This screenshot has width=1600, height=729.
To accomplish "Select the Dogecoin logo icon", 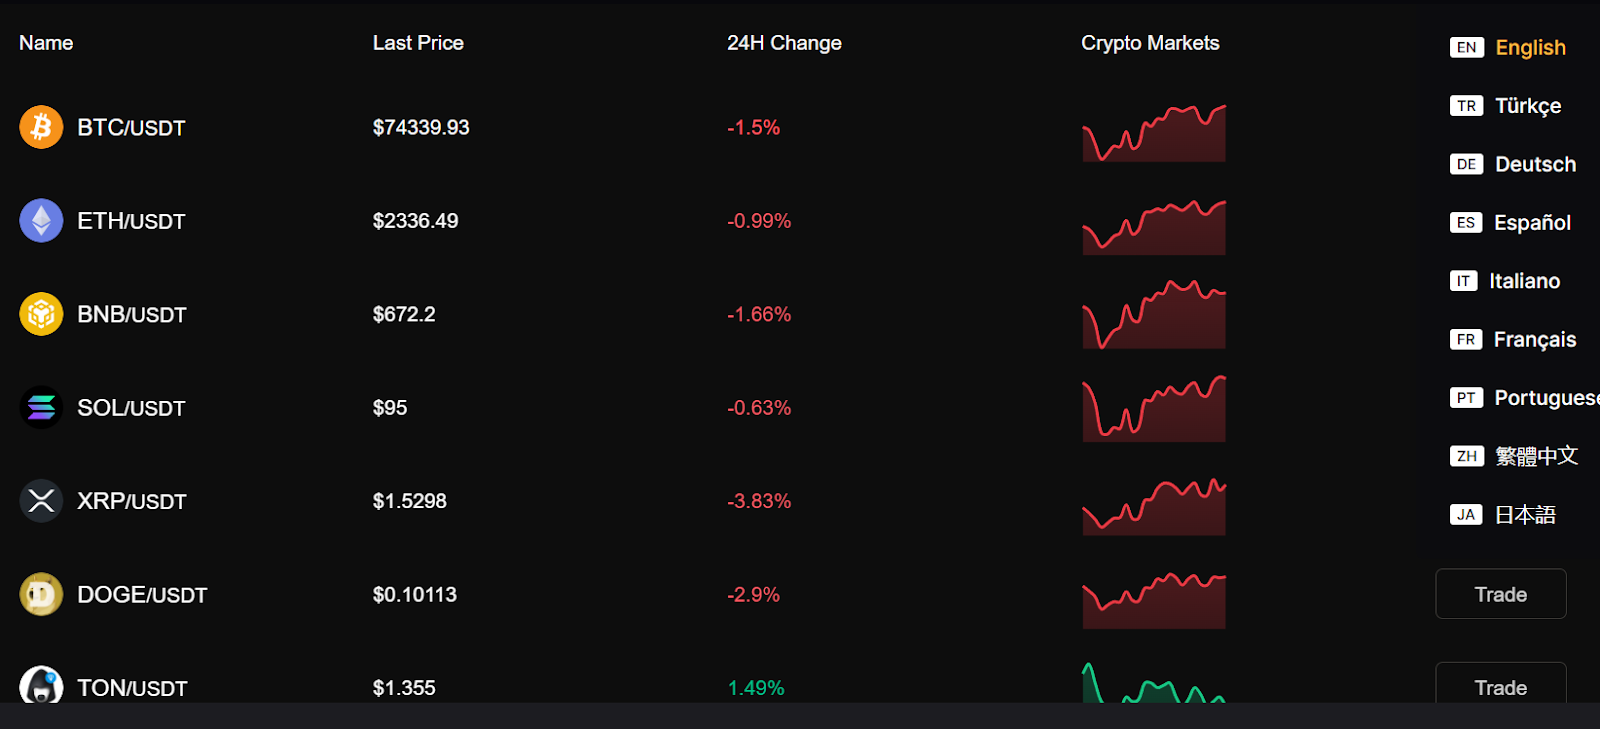I will coord(40,594).
